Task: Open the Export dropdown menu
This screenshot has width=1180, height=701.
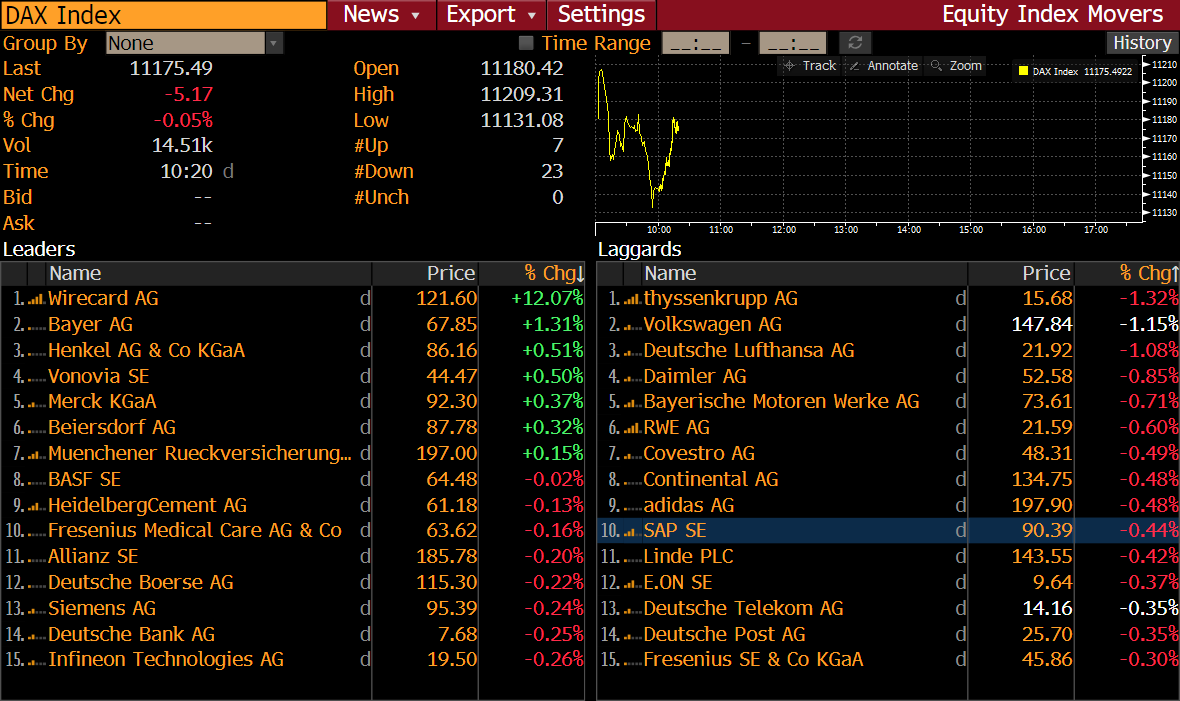Action: pos(491,14)
